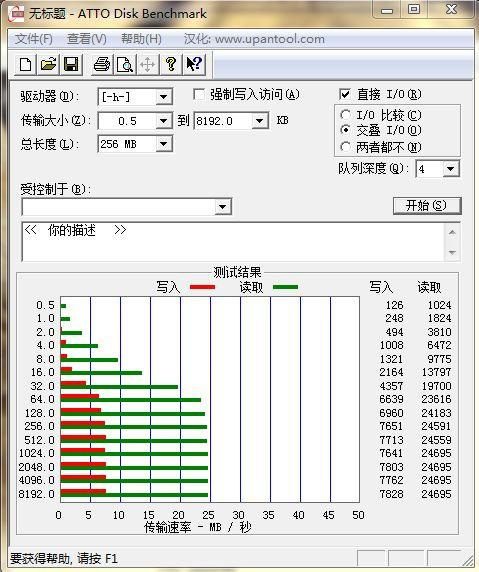Enable the 强制写入访问 checkbox
The height and width of the screenshot is (572, 479).
coord(198,95)
